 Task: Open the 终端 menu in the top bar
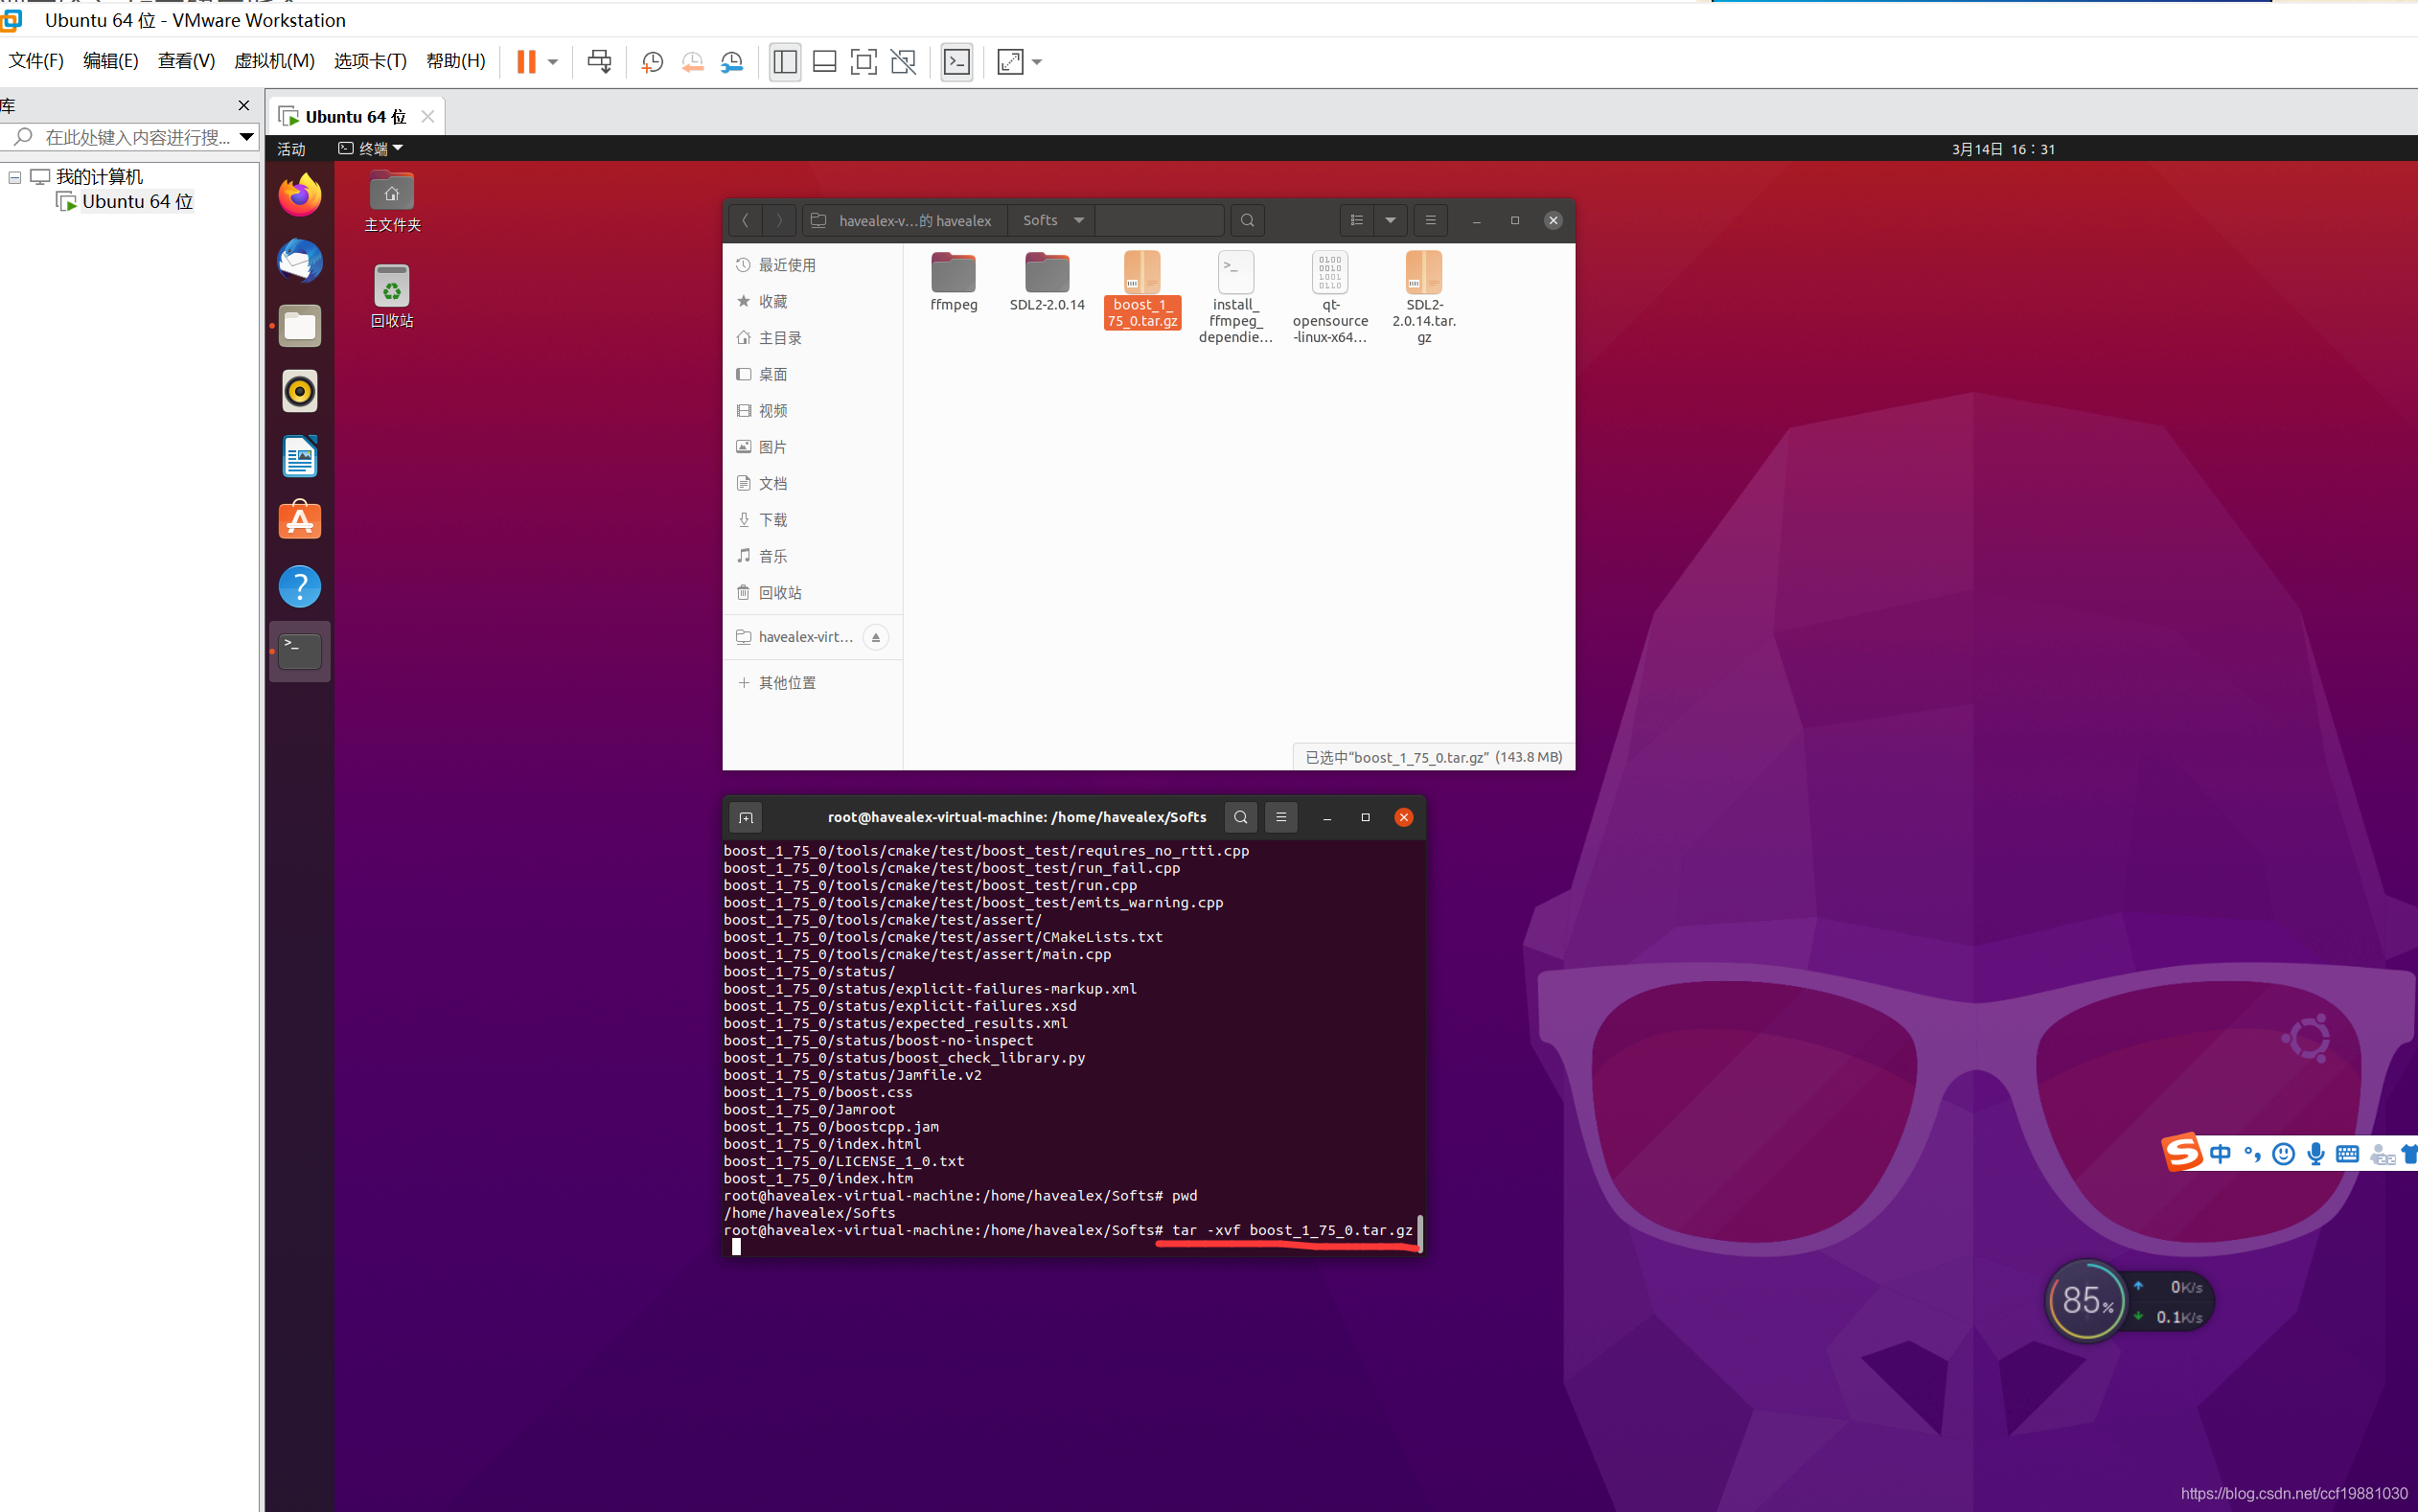[369, 148]
